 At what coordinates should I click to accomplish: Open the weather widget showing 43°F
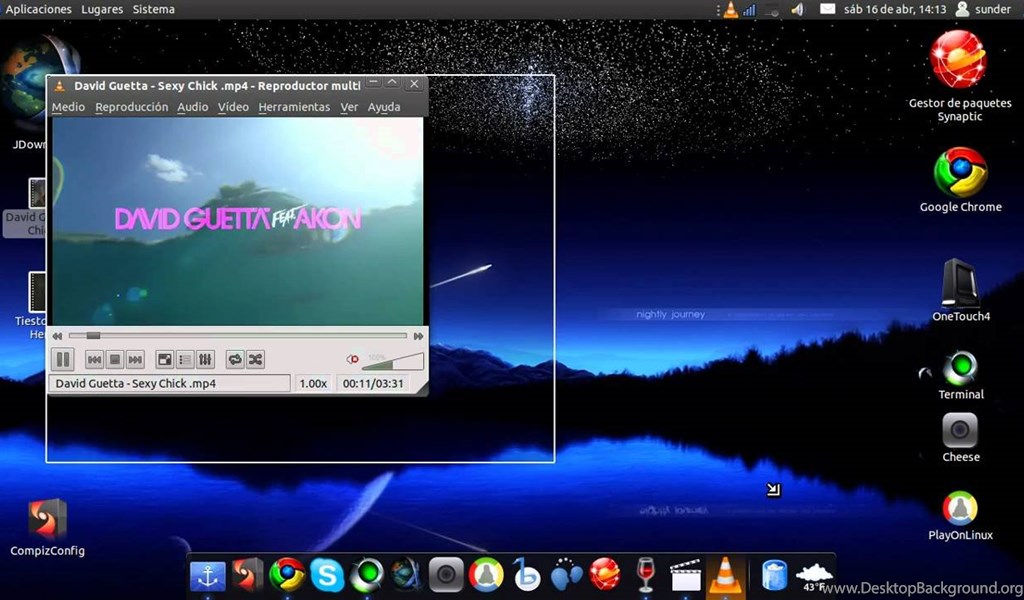pos(814,576)
